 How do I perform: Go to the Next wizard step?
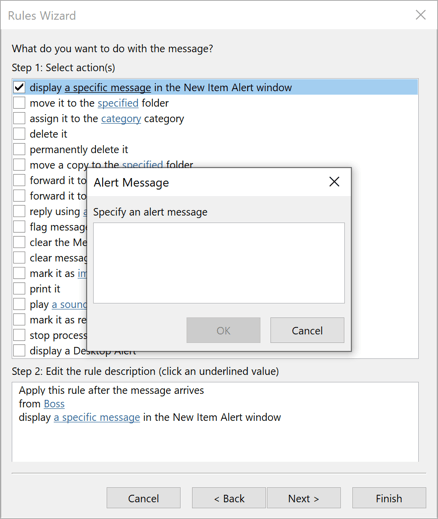point(304,498)
